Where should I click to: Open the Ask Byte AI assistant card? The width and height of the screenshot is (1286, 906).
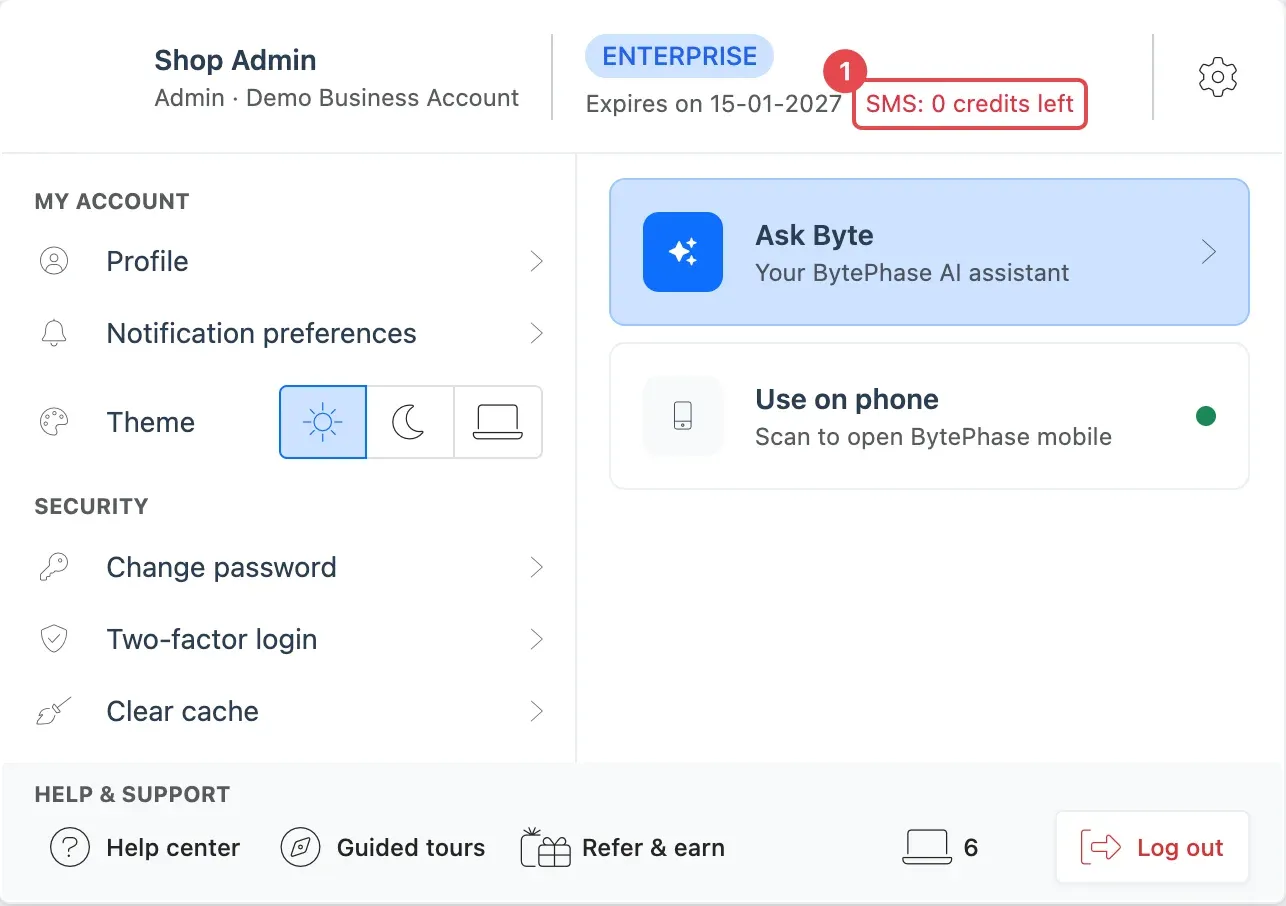click(x=929, y=252)
